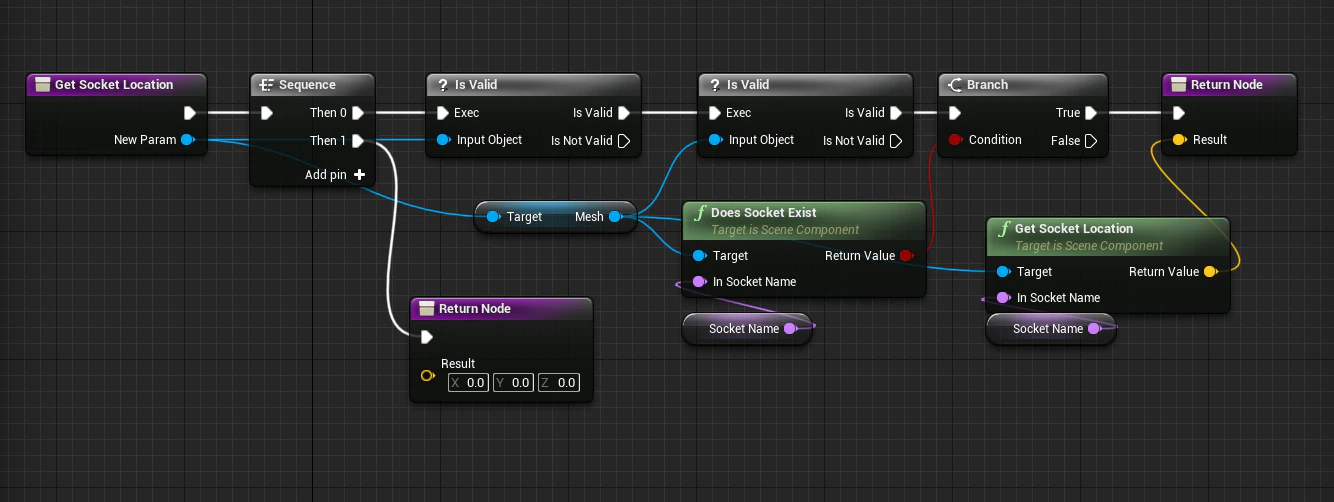The image size is (1334, 502).
Task: Click the Branch node's exec input pin
Action: point(955,113)
